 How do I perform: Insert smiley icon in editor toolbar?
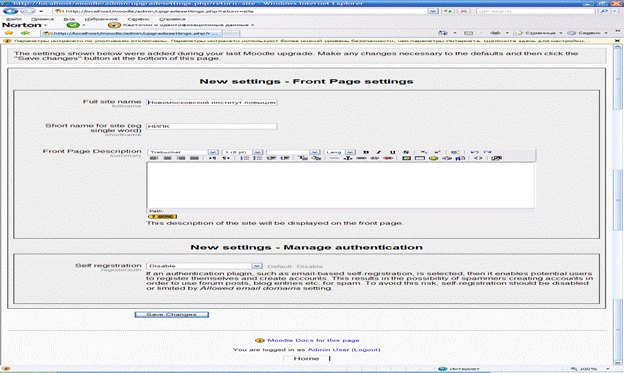click(433, 158)
